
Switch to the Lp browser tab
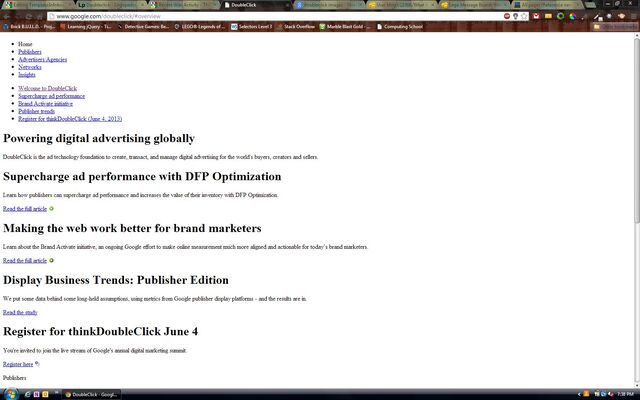[x=110, y=5]
